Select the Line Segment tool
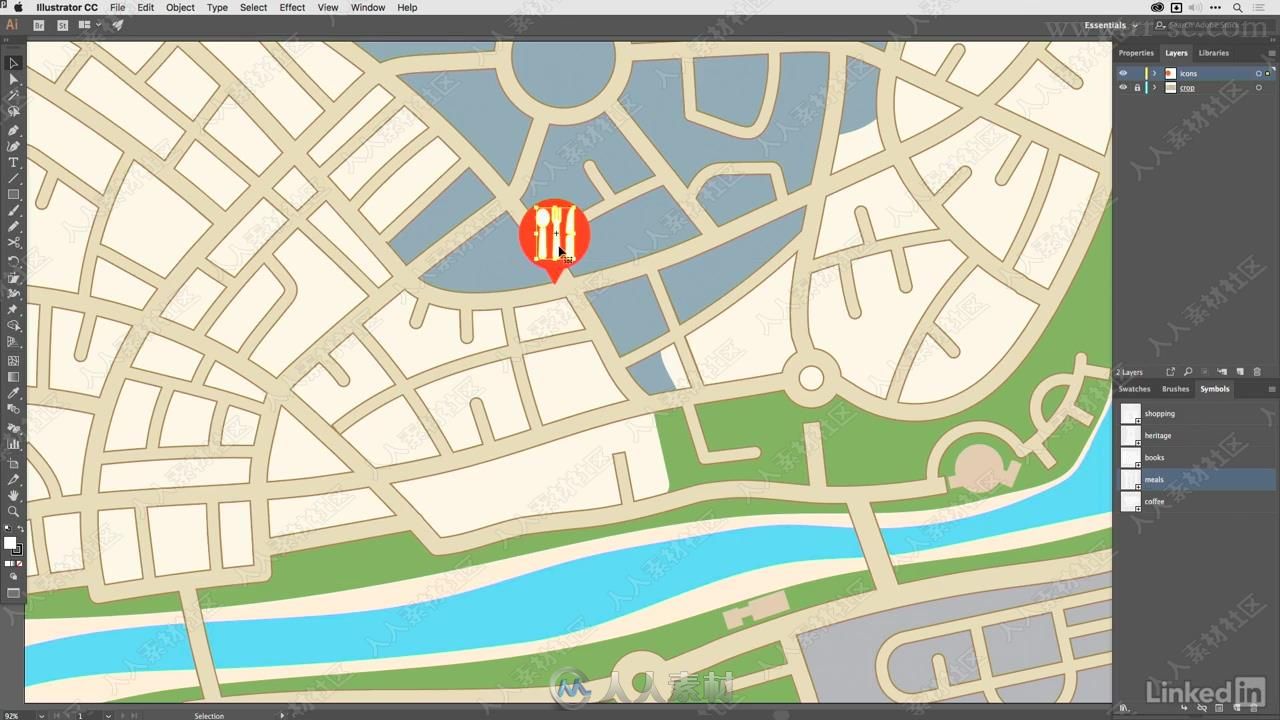This screenshot has width=1280, height=720. pyautogui.click(x=13, y=178)
